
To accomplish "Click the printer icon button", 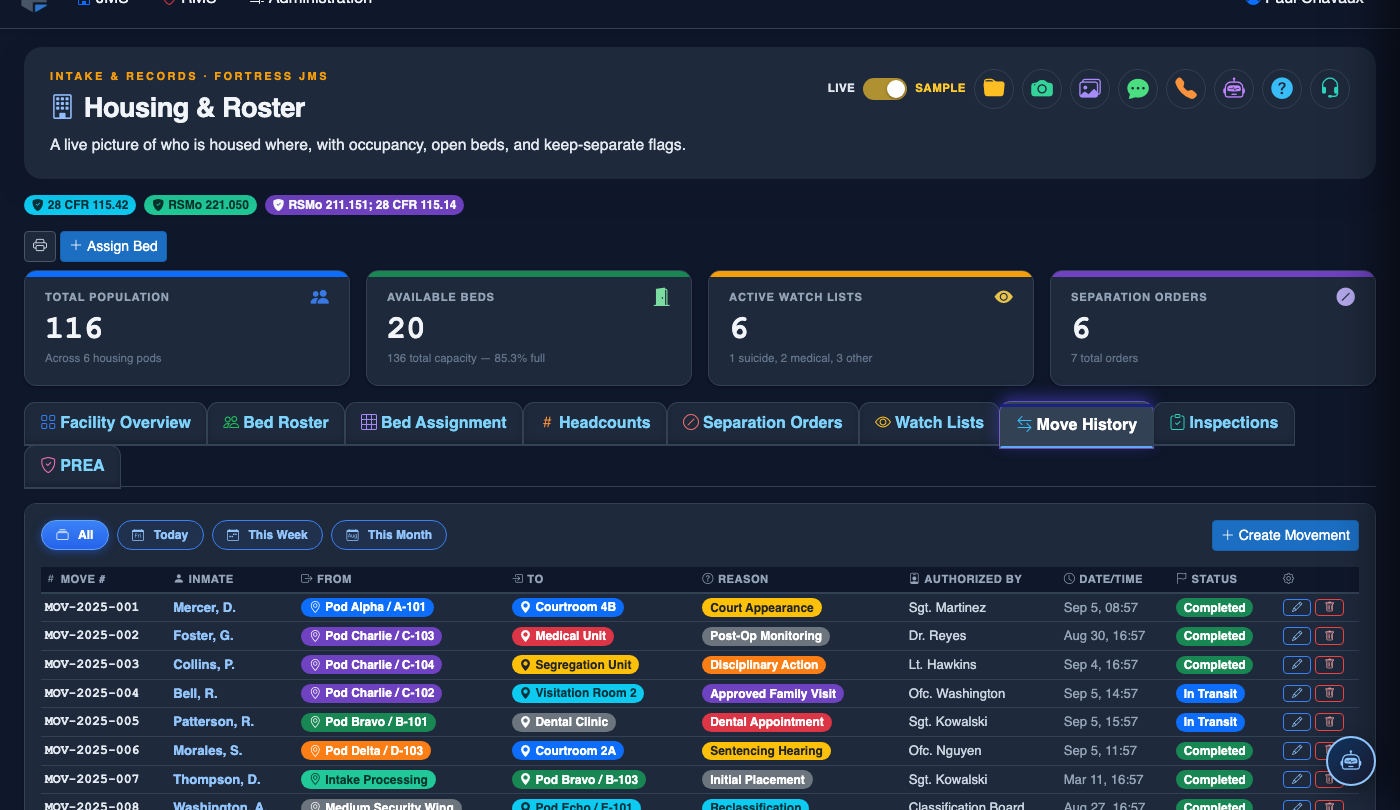I will [x=40, y=246].
